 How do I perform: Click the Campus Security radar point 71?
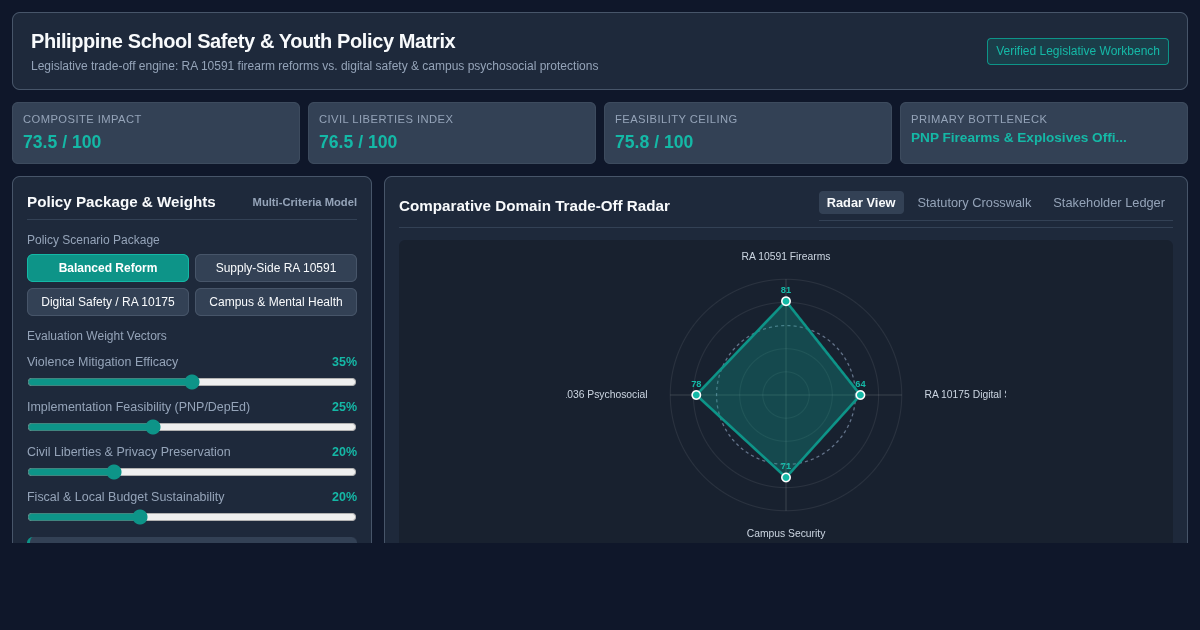click(x=786, y=477)
